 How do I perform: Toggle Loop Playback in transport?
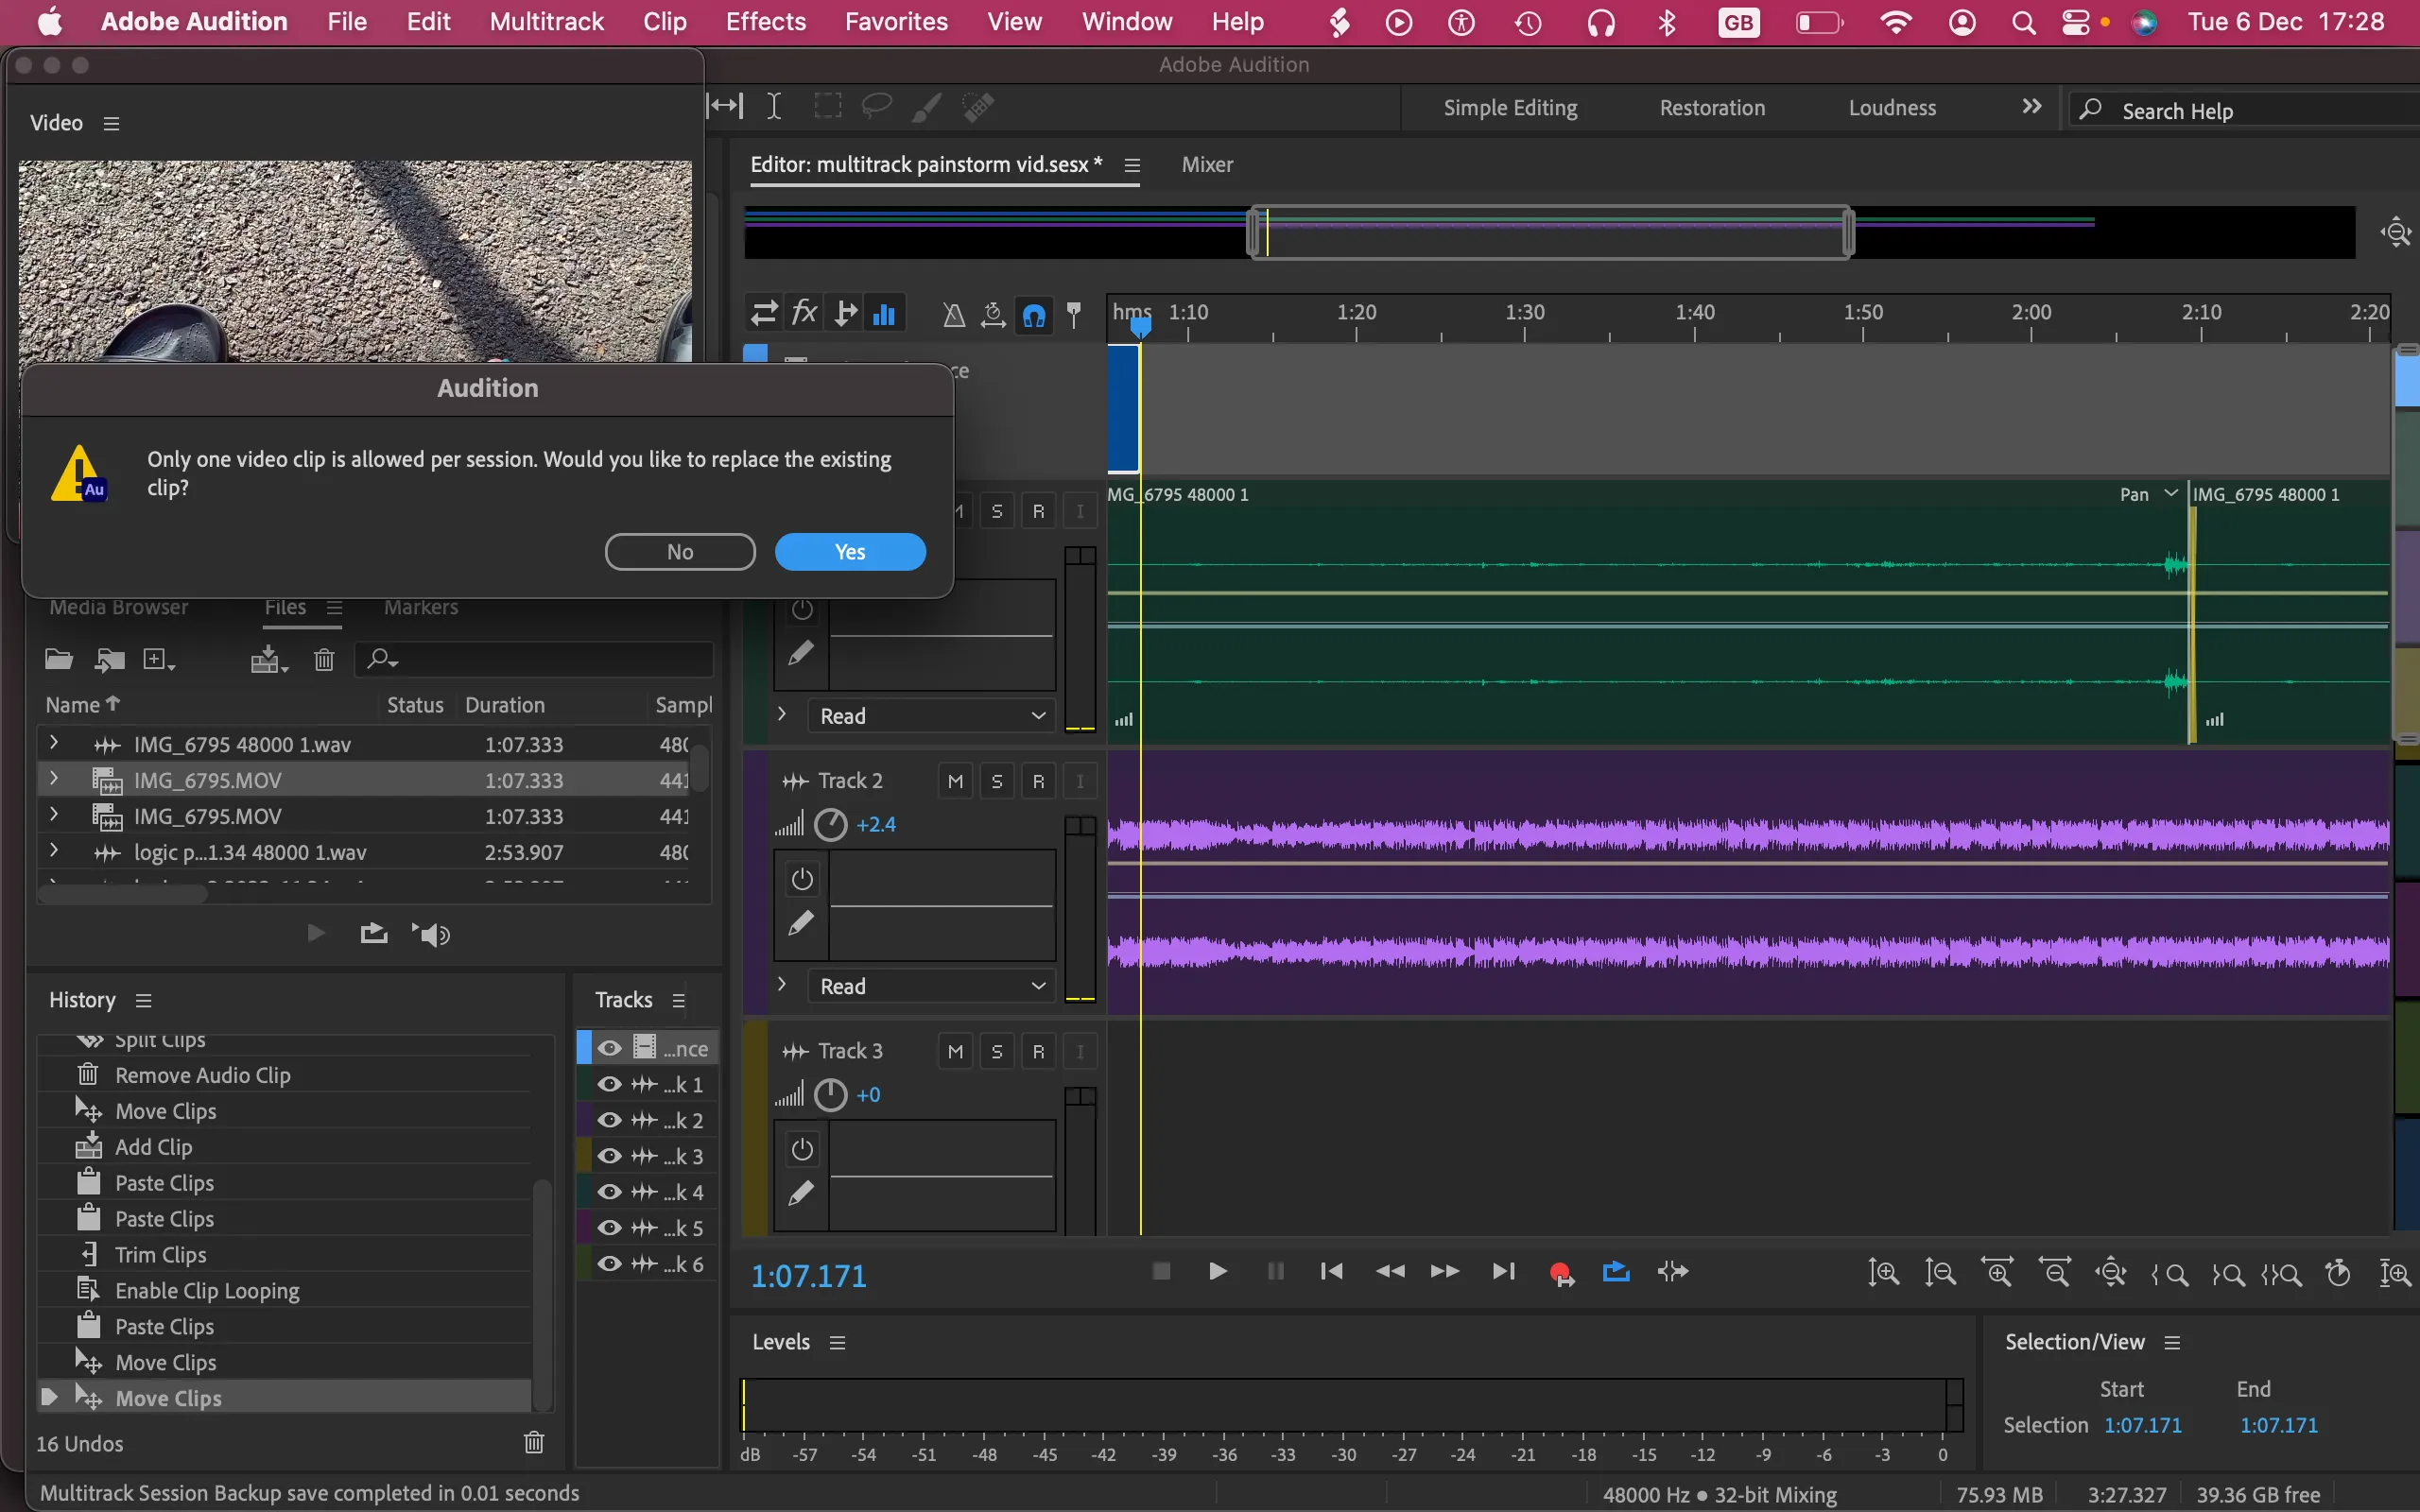[1616, 1271]
